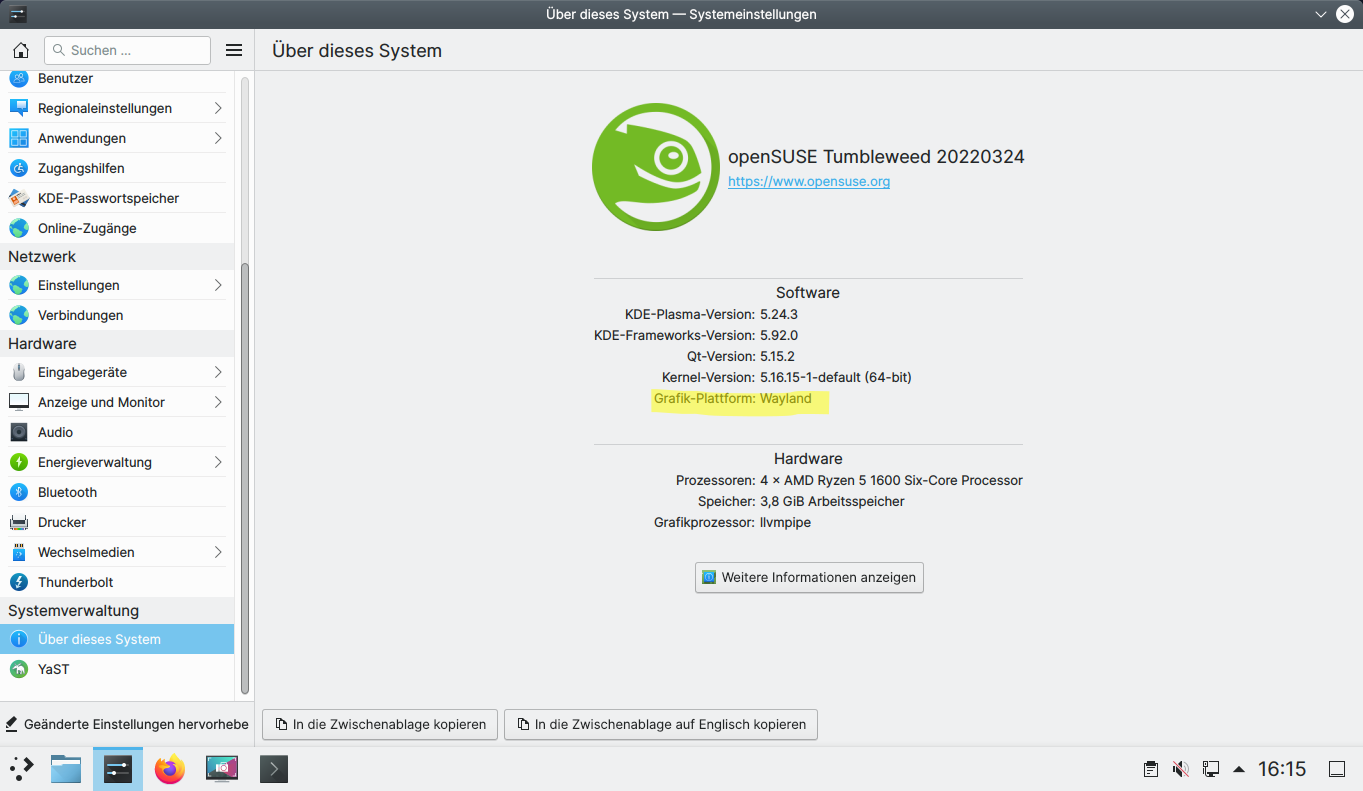Image resolution: width=1363 pixels, height=791 pixels.
Task: Expand Wechselmedien chevron
Action: pyautogui.click(x=218, y=552)
